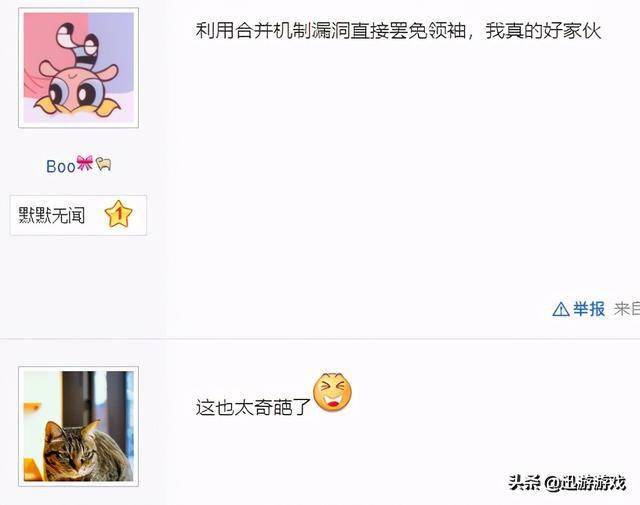Click the horizontal divider between the two posts
This screenshot has height=505, width=640.
coord(320,338)
